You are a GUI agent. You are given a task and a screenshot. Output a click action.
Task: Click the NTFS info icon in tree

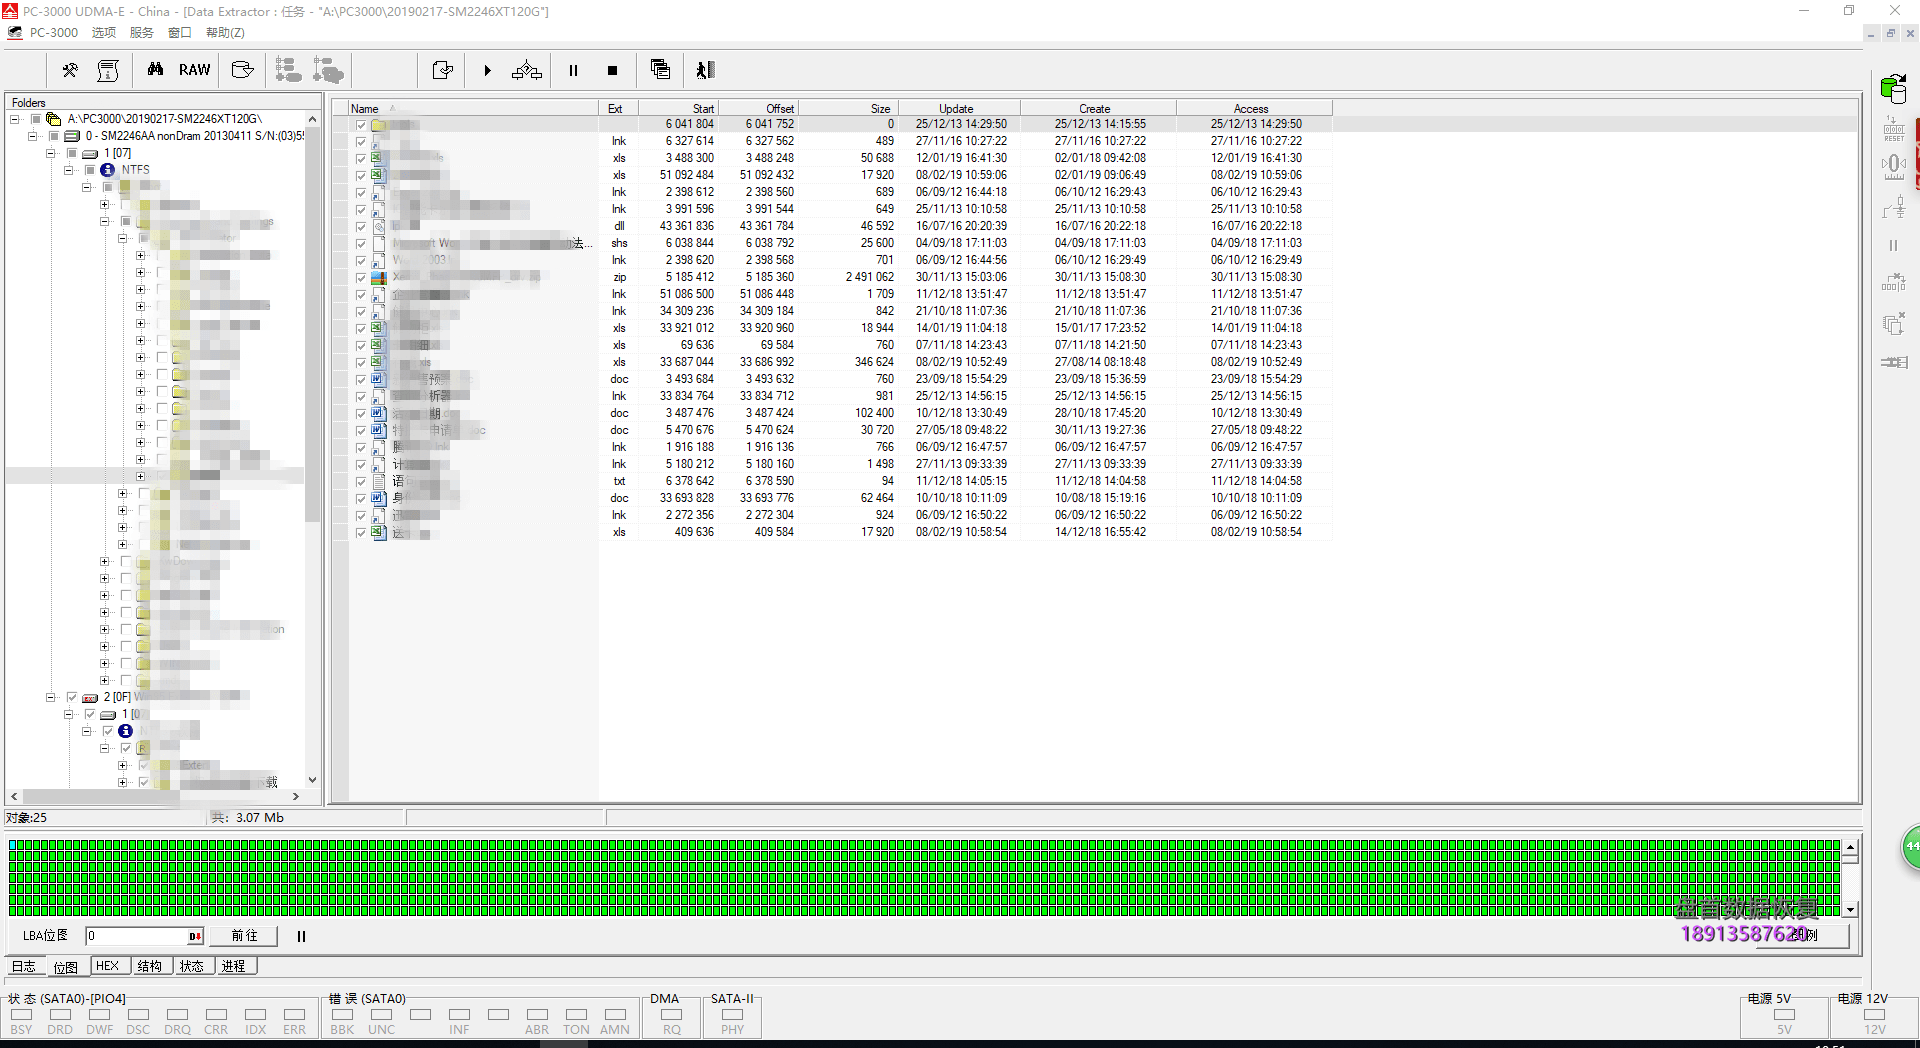(108, 170)
